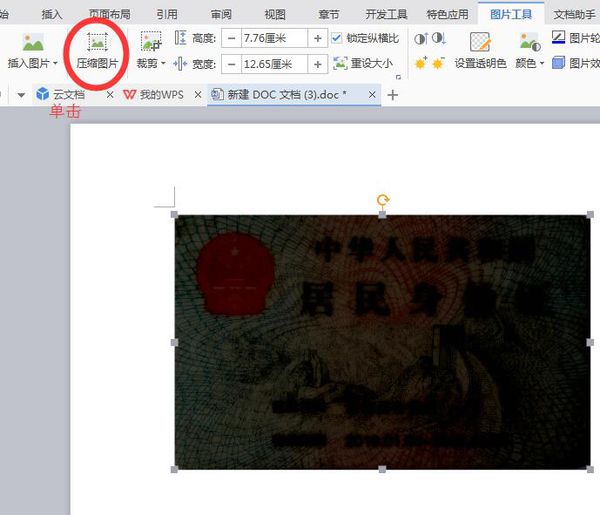This screenshot has width=600, height=515.
Task: Click the height field showing 7.76厘米
Action: [x=274, y=38]
